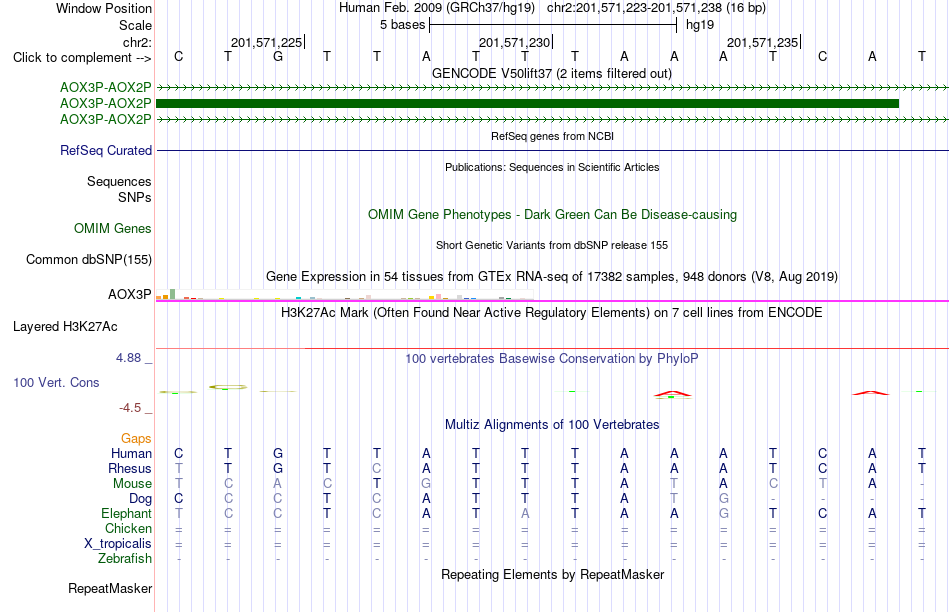This screenshot has width=950, height=612.
Task: Click the 'Layered H3K27Ac' track label
Action: [65, 327]
